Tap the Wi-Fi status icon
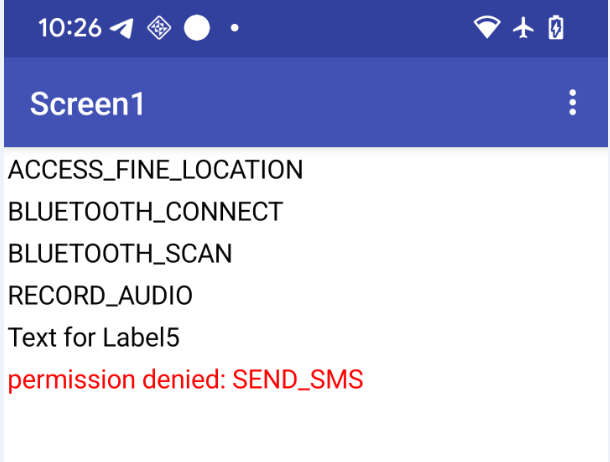Screen dimensions: 610x462 pyautogui.click(x=487, y=28)
